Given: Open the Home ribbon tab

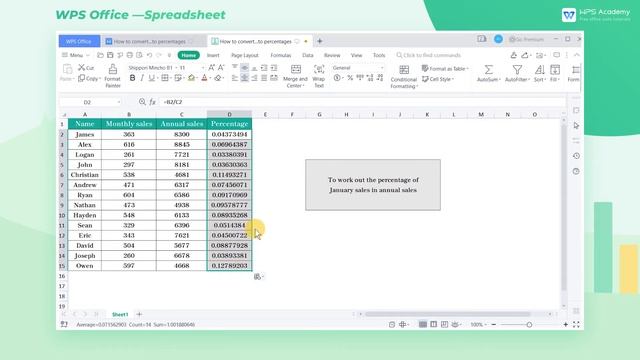Looking at the screenshot, I should 189,55.
